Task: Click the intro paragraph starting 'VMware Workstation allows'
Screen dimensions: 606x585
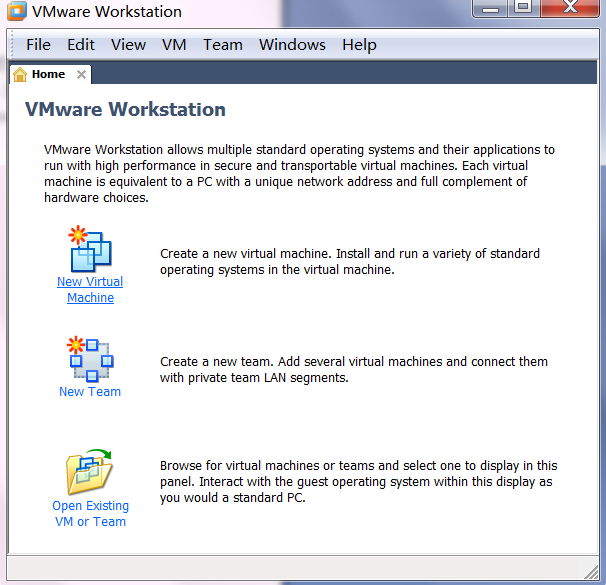Action: [x=299, y=173]
